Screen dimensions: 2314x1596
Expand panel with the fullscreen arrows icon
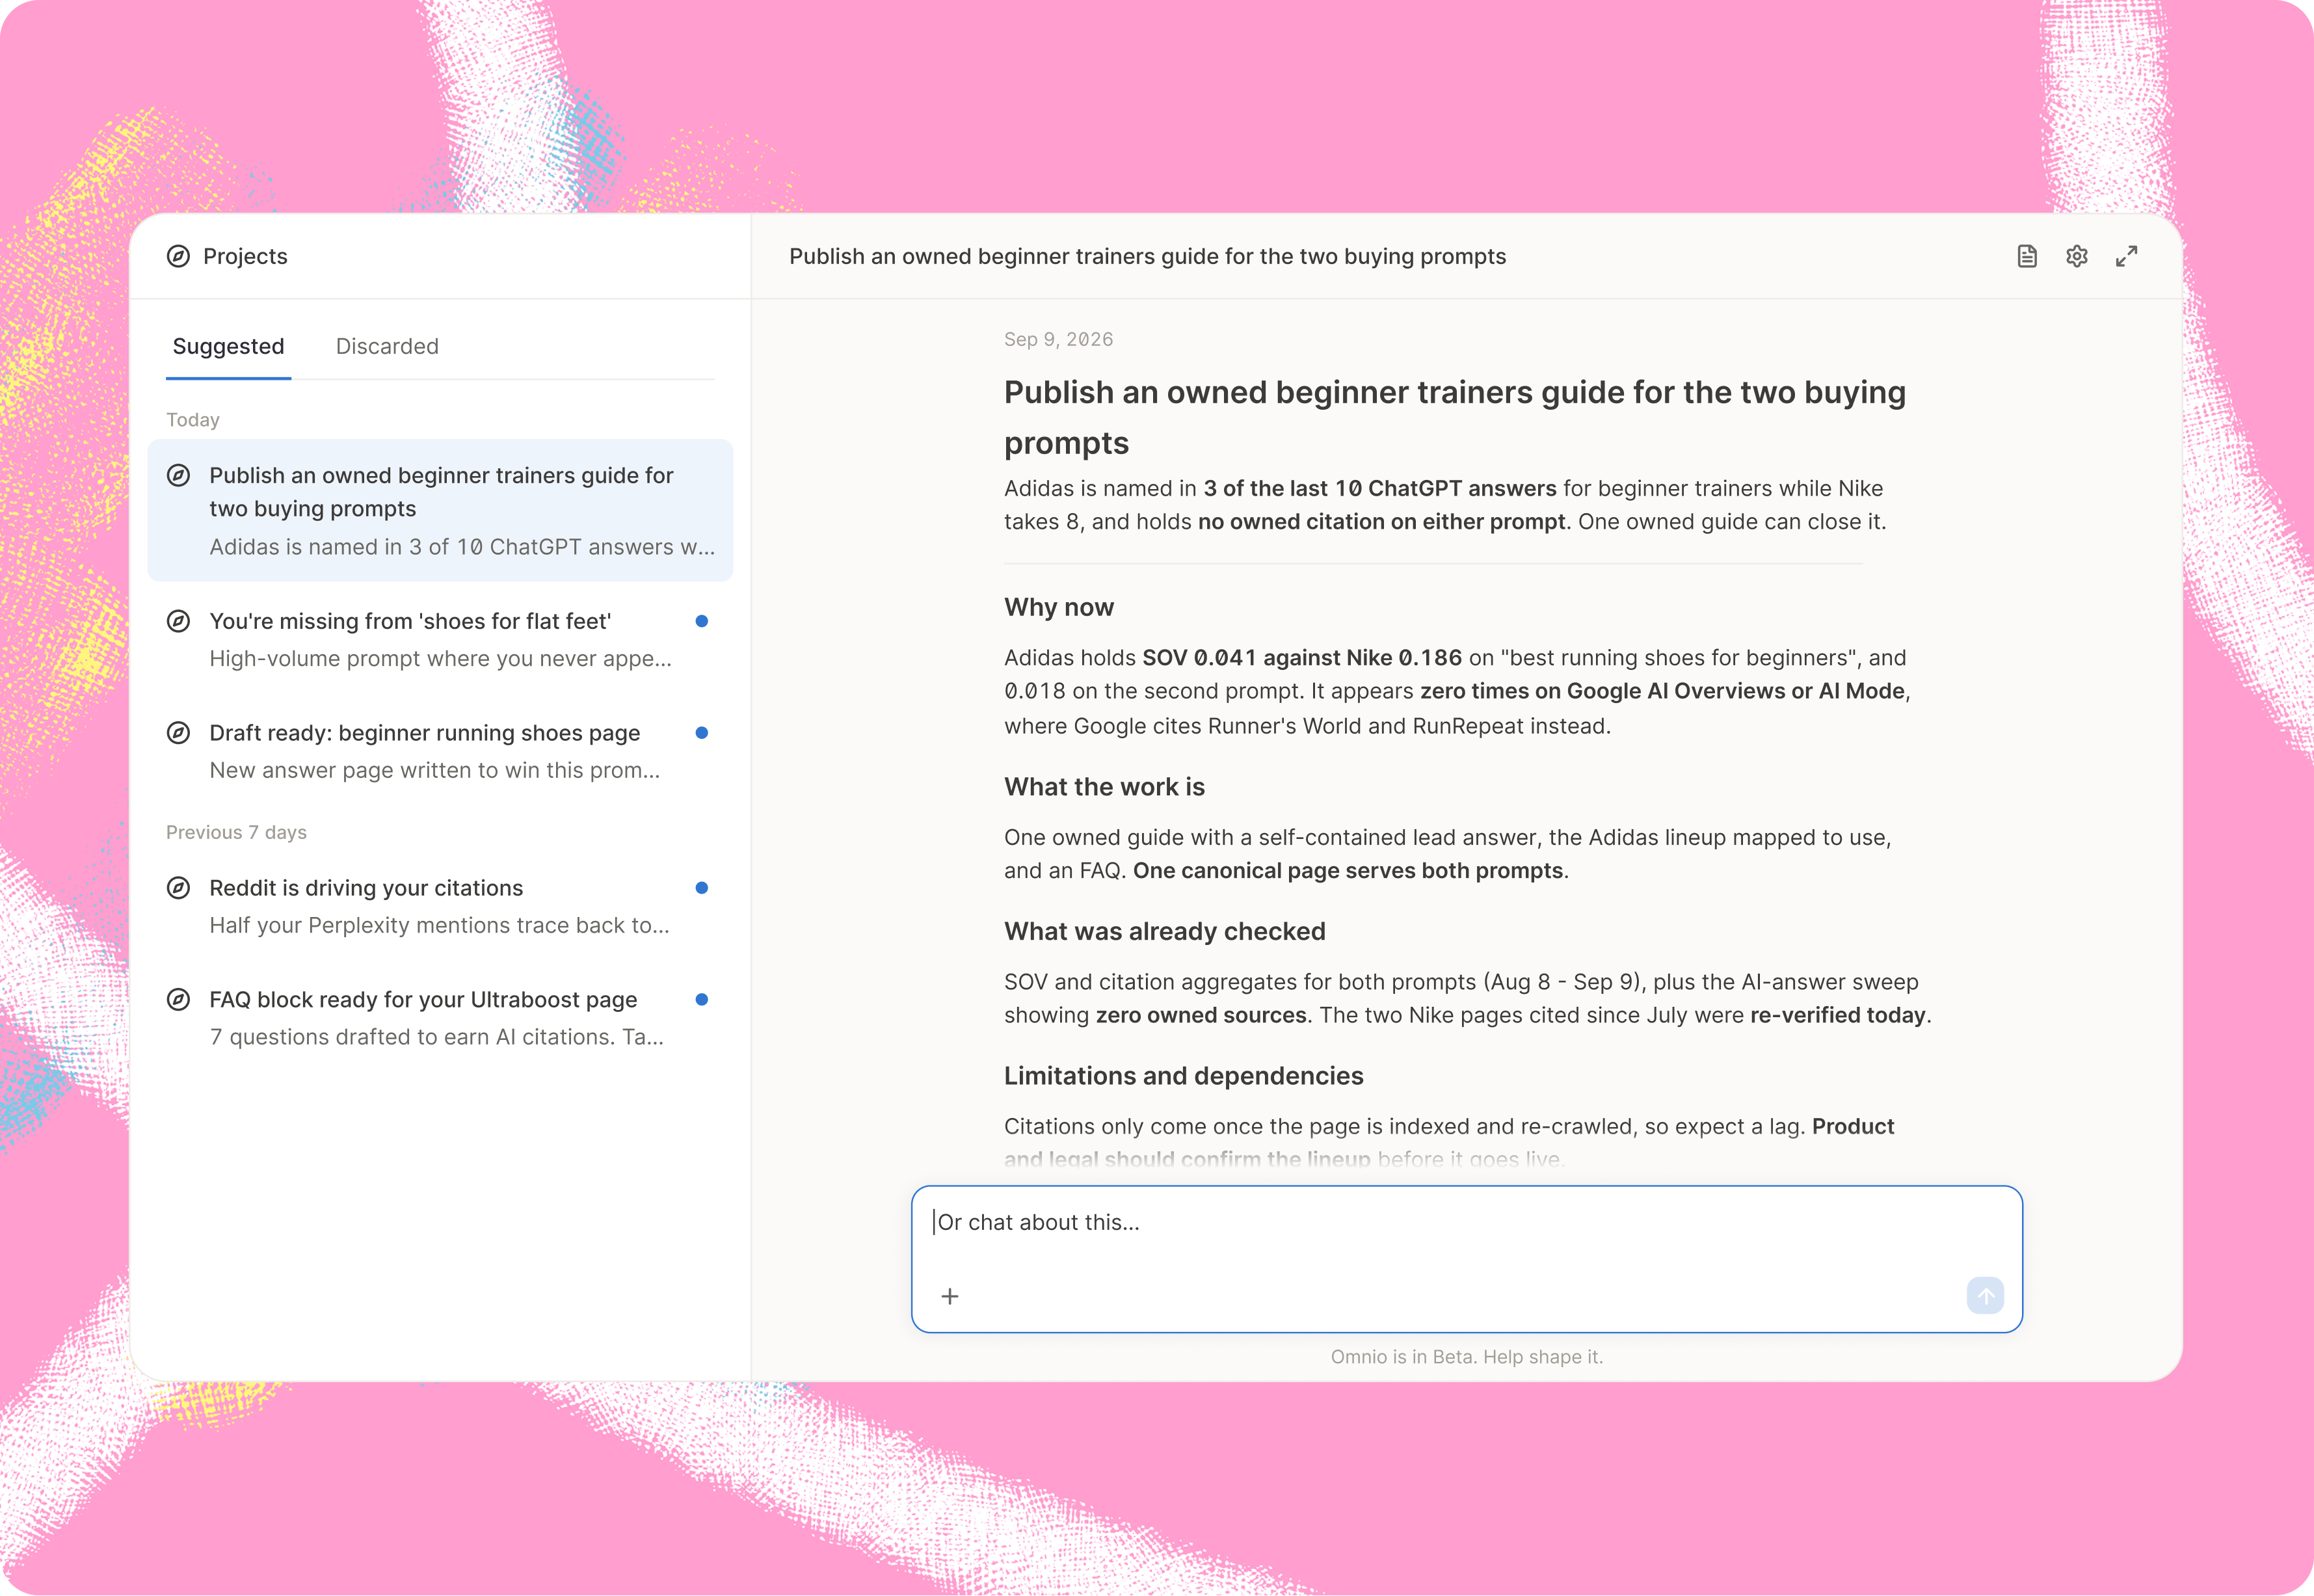2127,256
